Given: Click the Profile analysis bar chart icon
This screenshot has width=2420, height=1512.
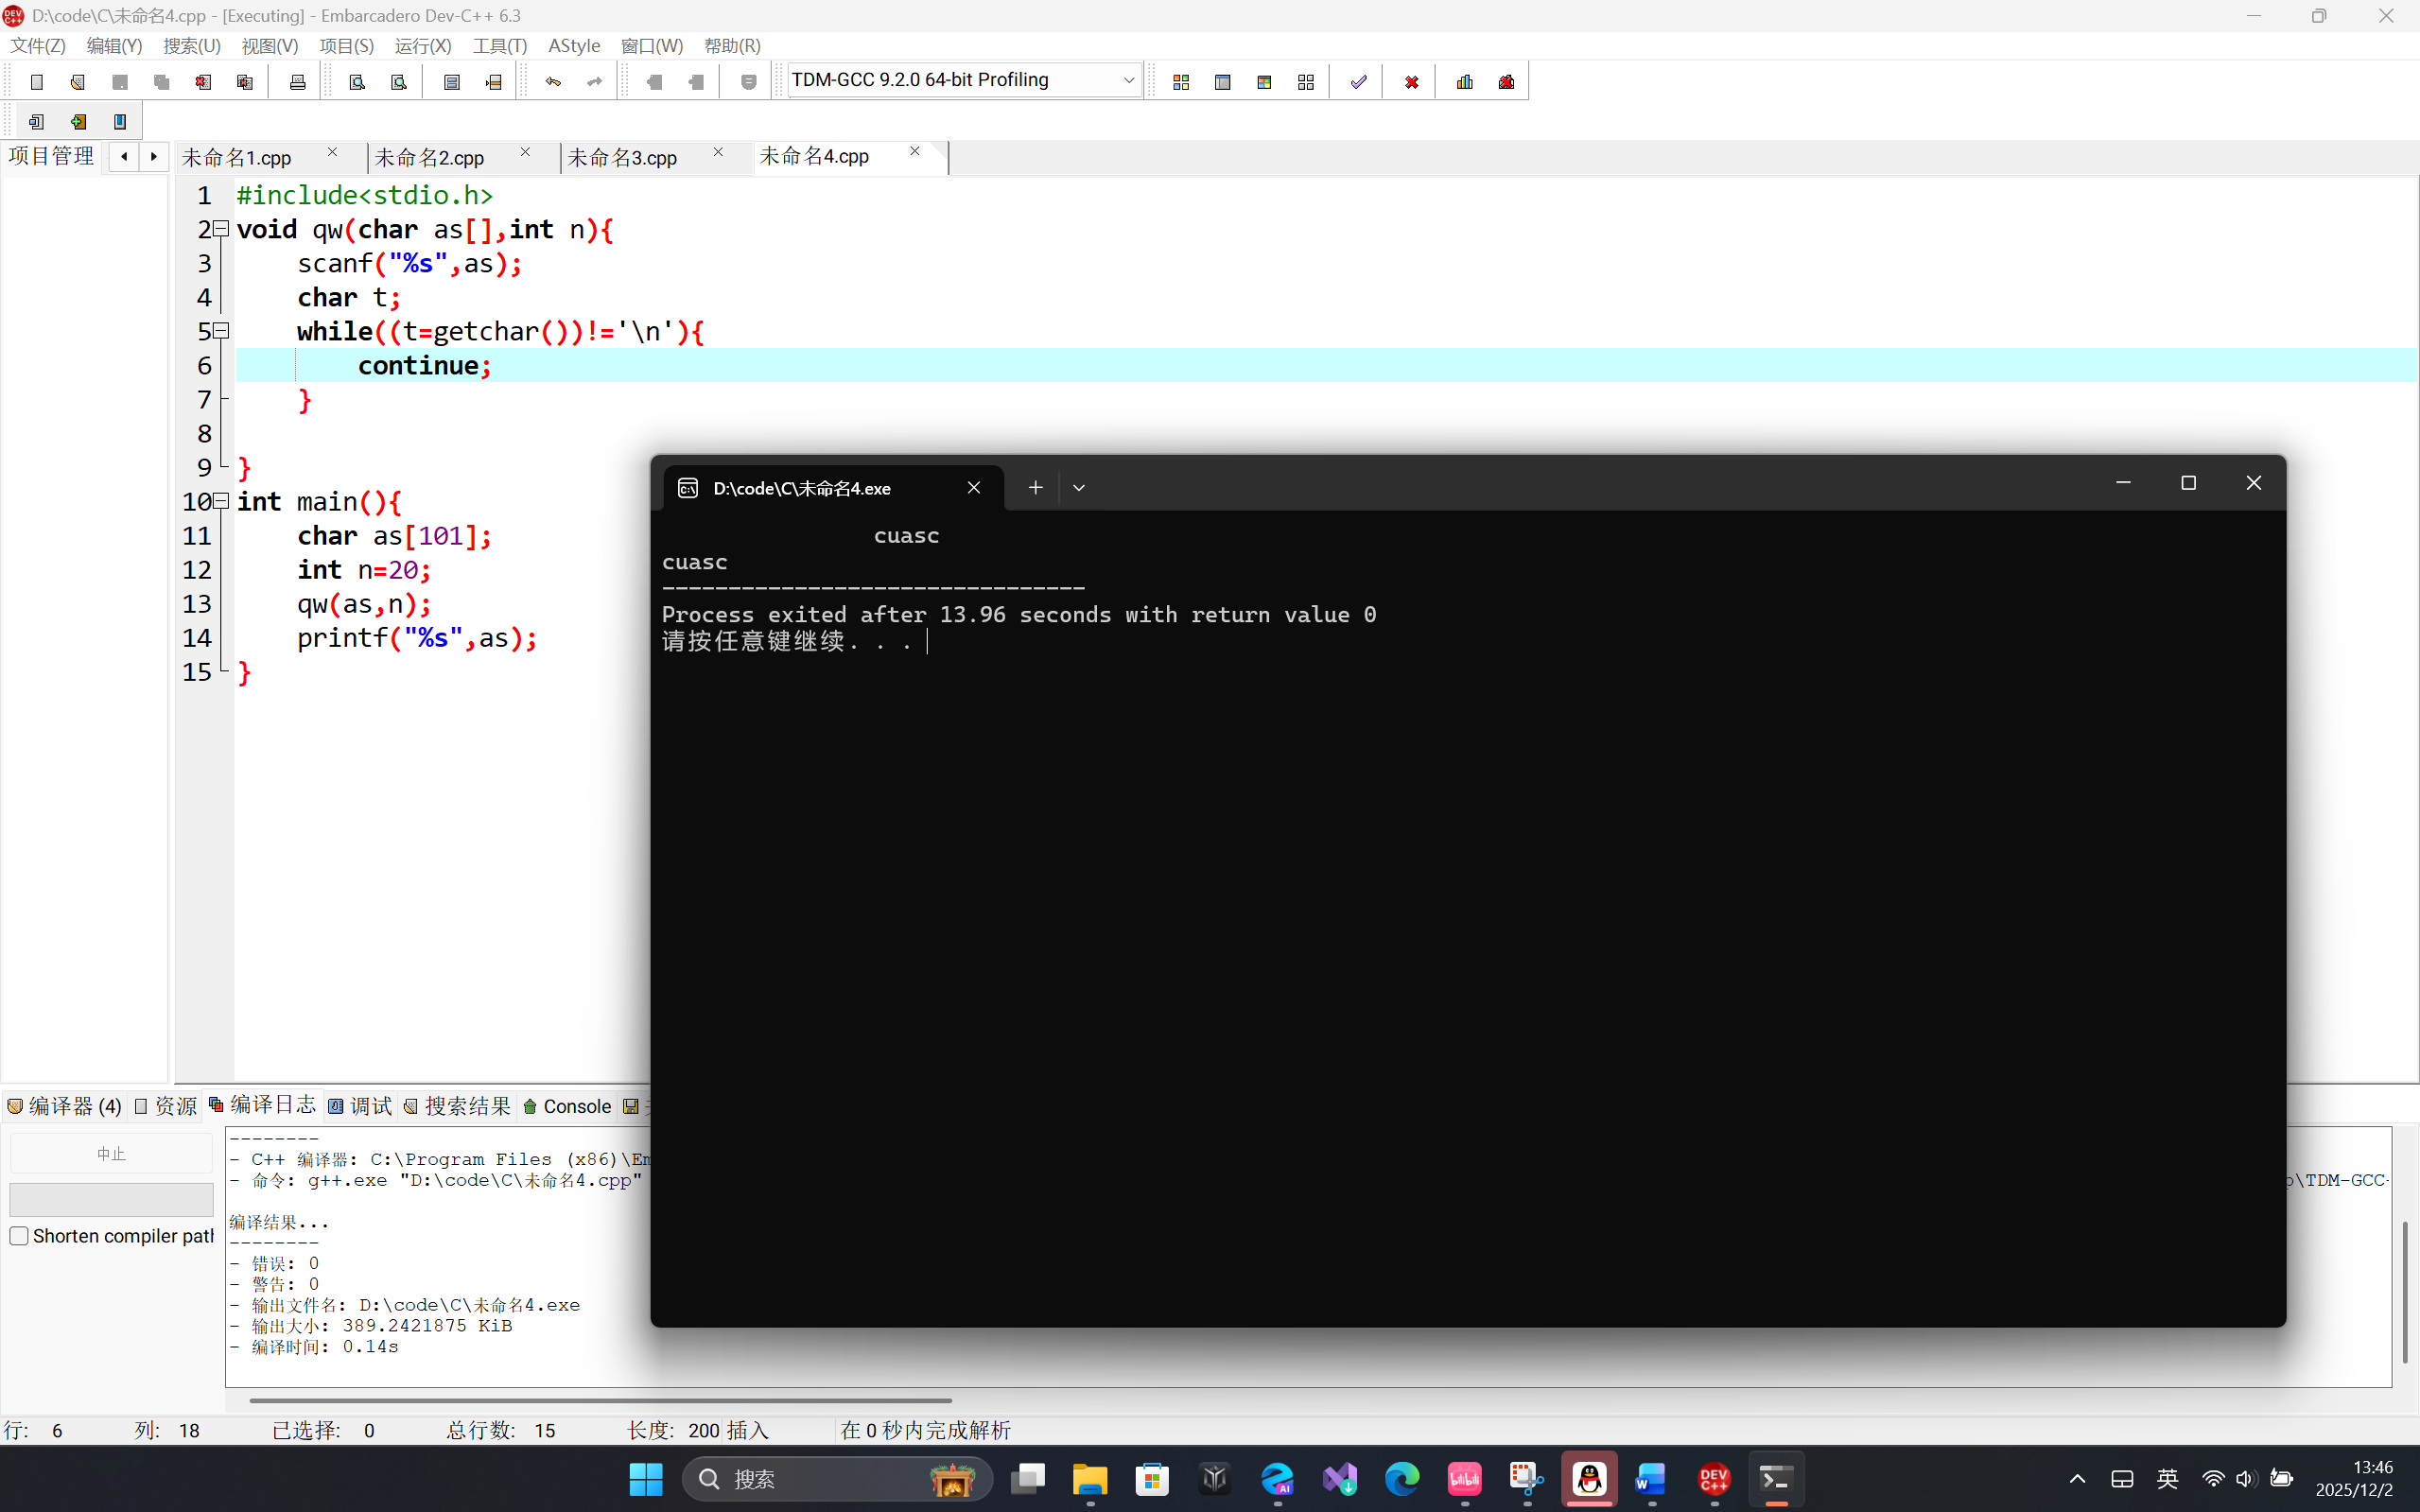Looking at the screenshot, I should click(1465, 82).
